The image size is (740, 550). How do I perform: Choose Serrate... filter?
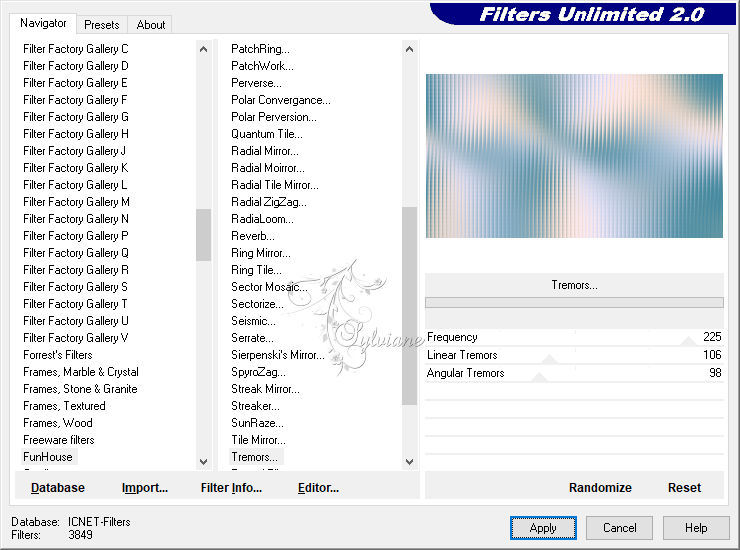point(252,338)
